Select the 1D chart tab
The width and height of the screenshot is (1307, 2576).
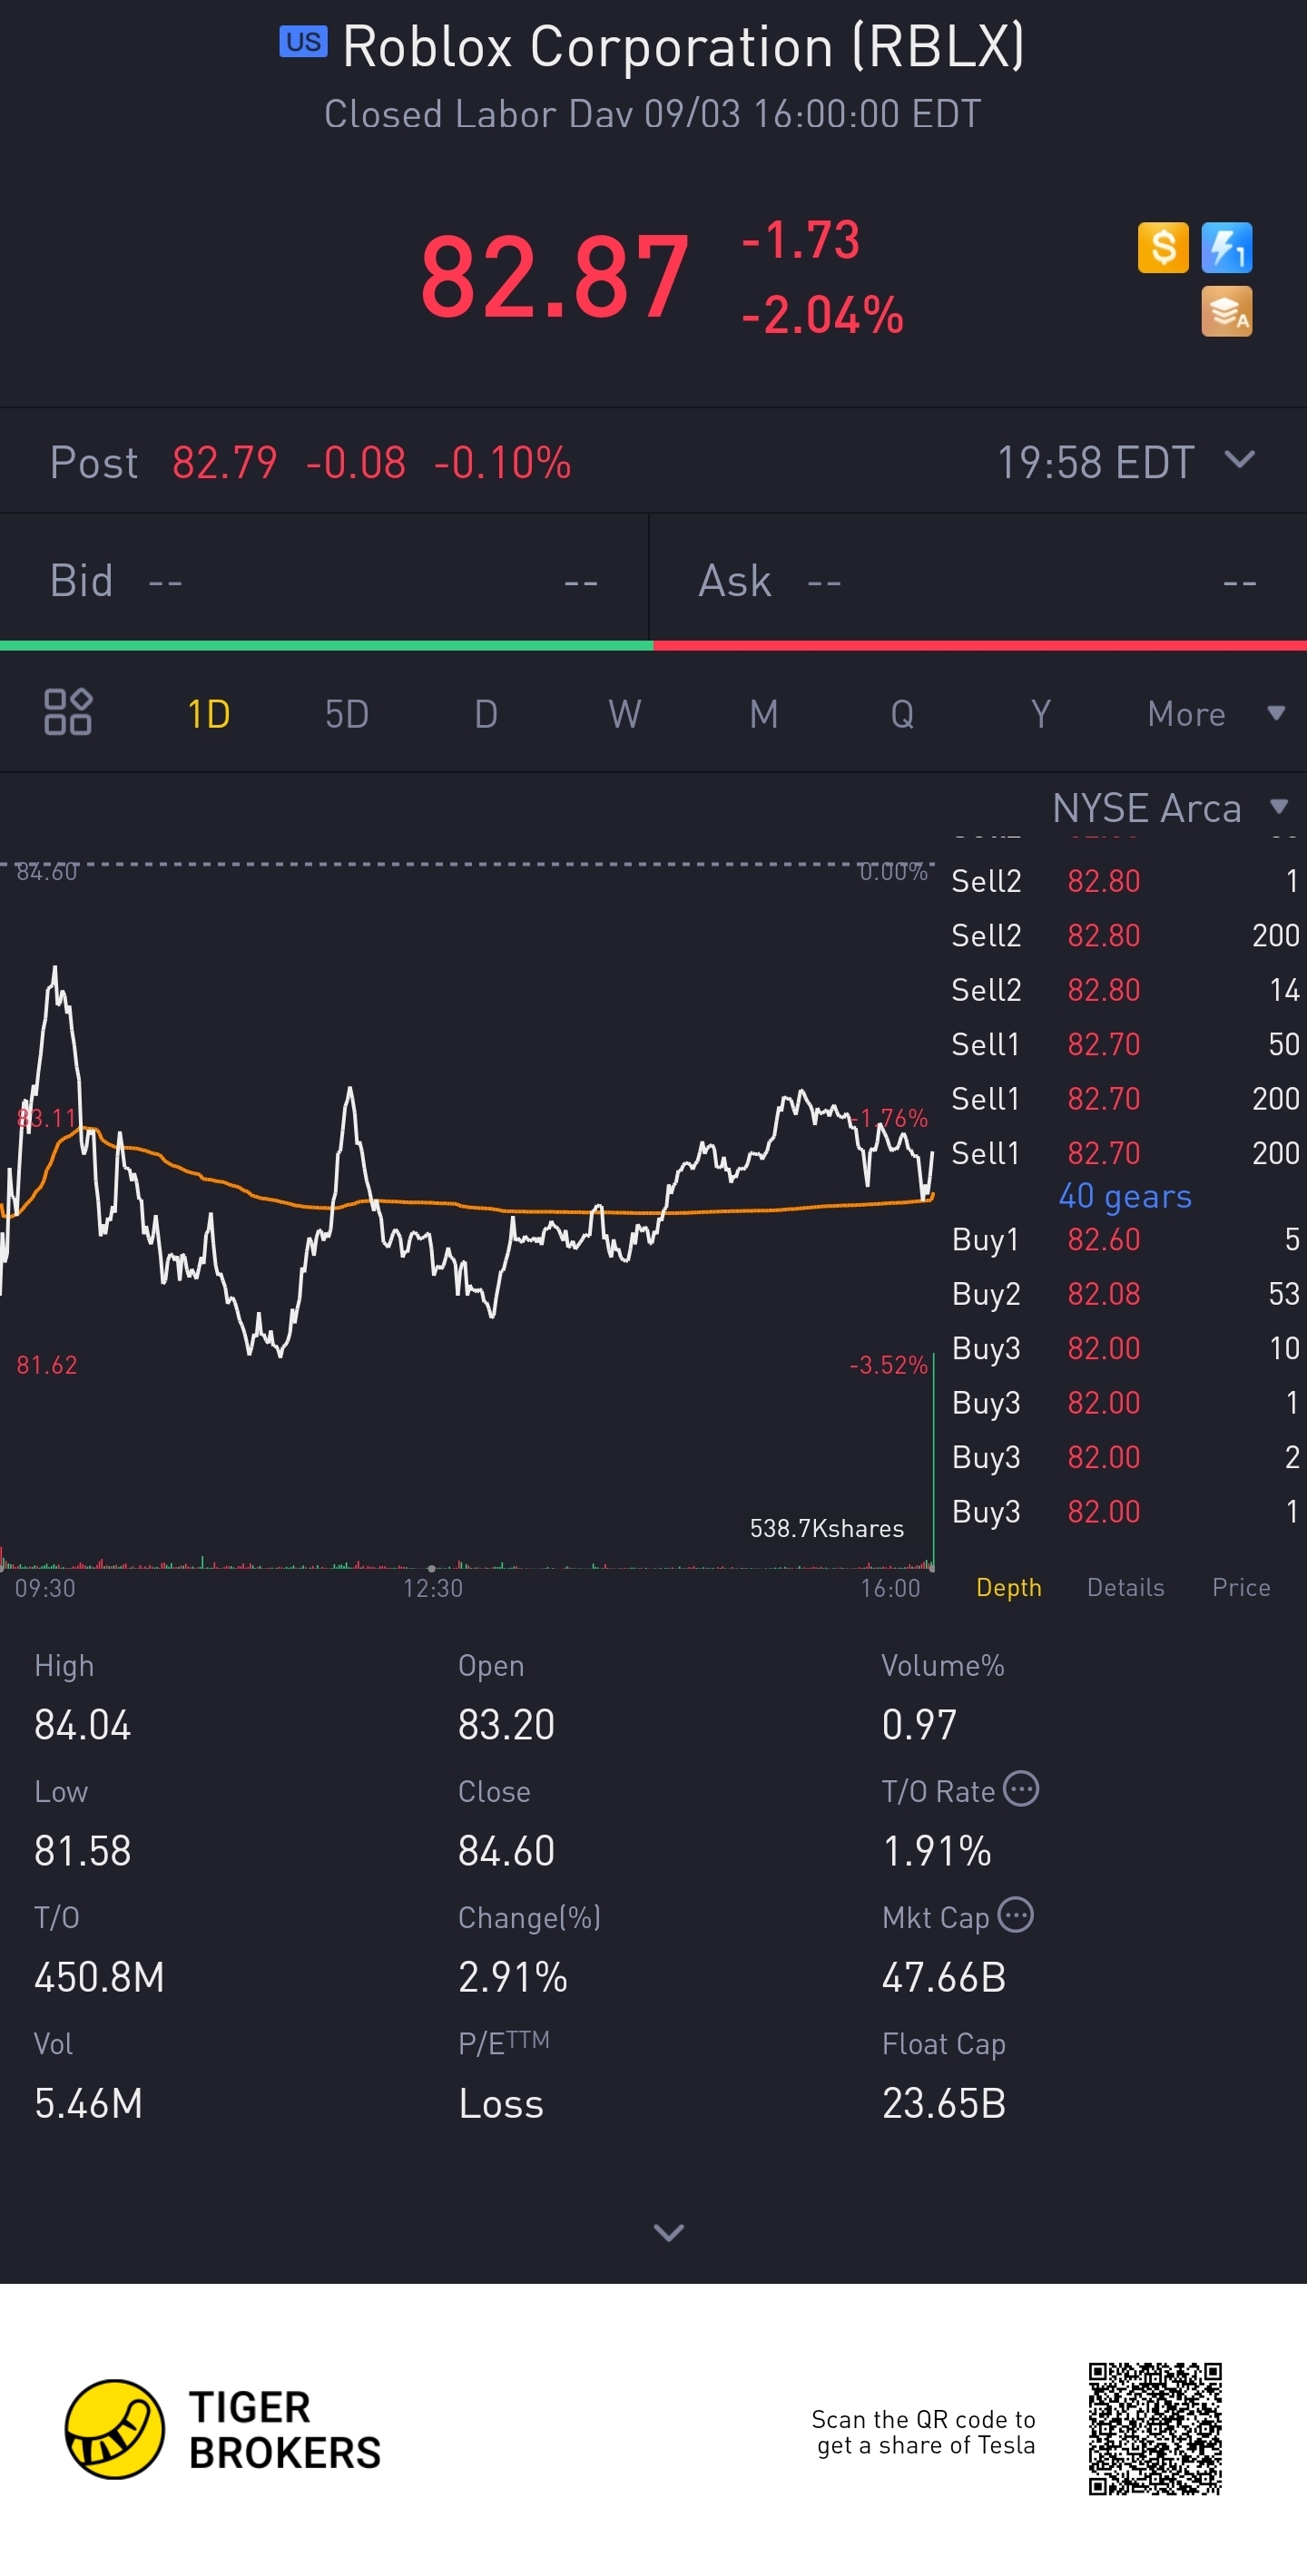pos(209,714)
